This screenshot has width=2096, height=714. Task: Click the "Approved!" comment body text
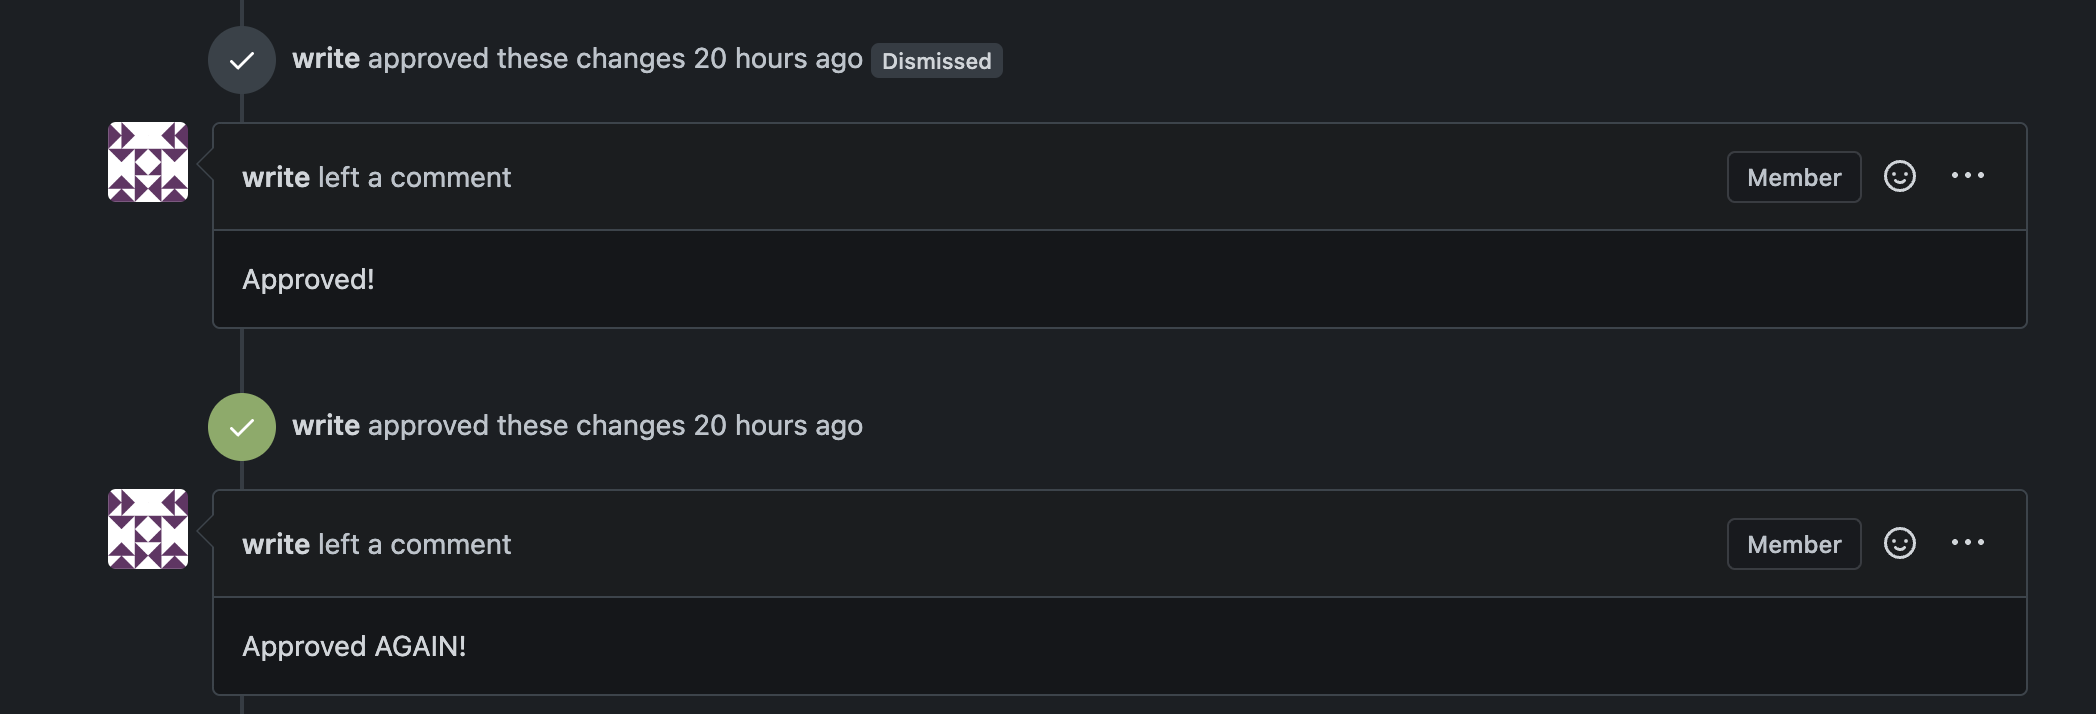point(308,280)
